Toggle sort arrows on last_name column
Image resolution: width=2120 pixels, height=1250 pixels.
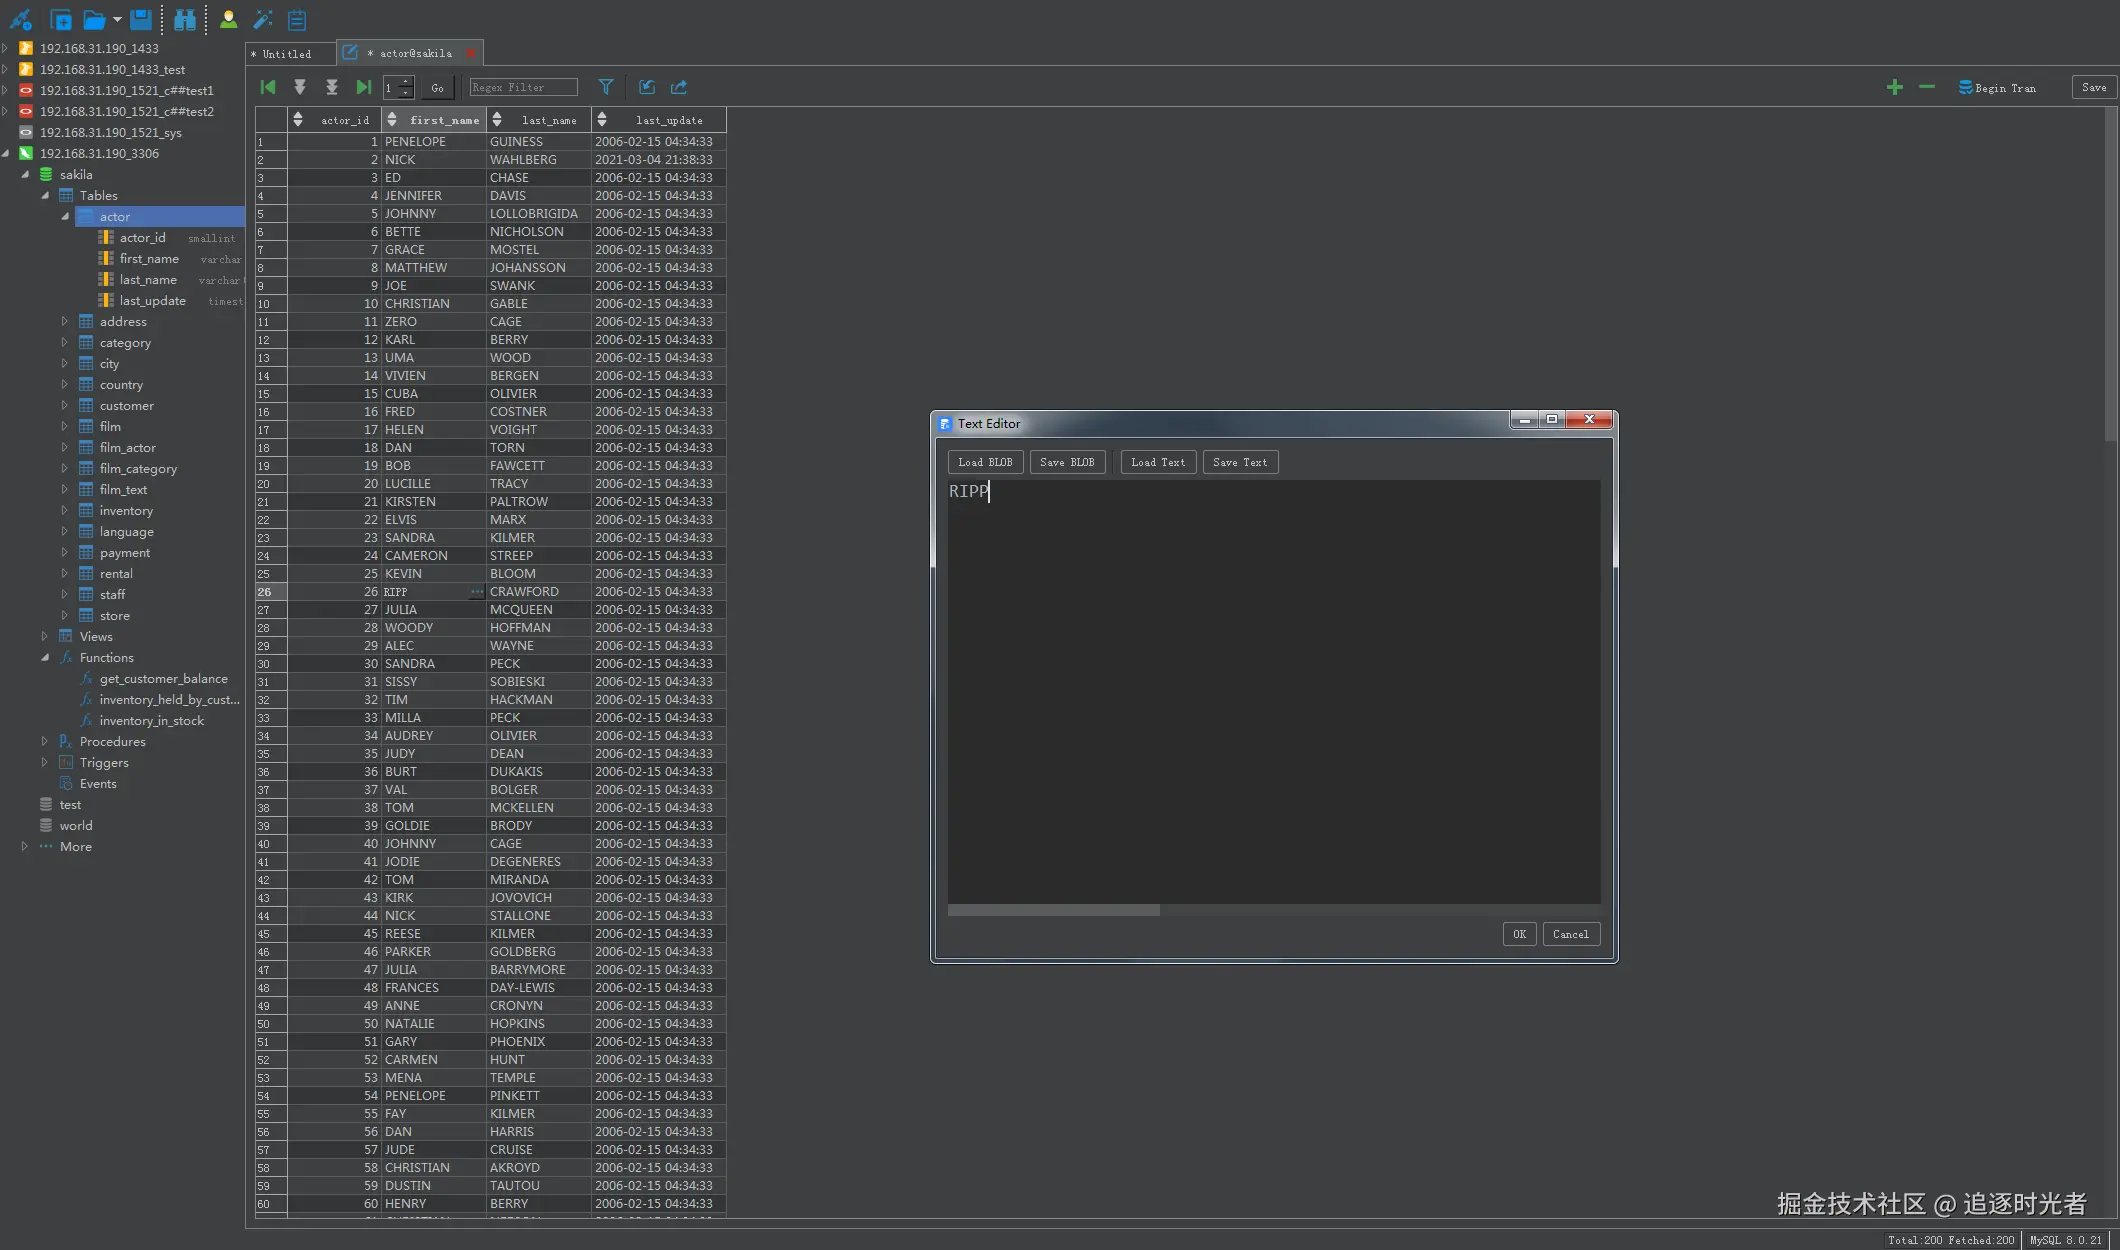tap(497, 120)
